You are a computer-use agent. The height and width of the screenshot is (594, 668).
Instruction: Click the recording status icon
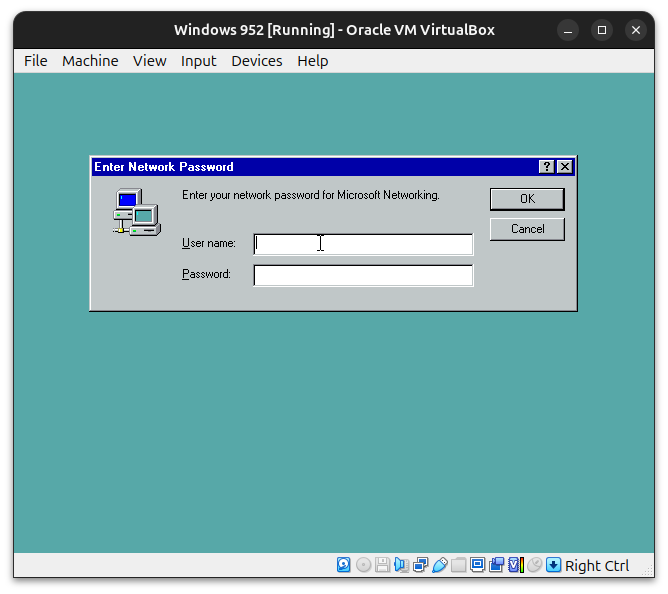point(496,565)
